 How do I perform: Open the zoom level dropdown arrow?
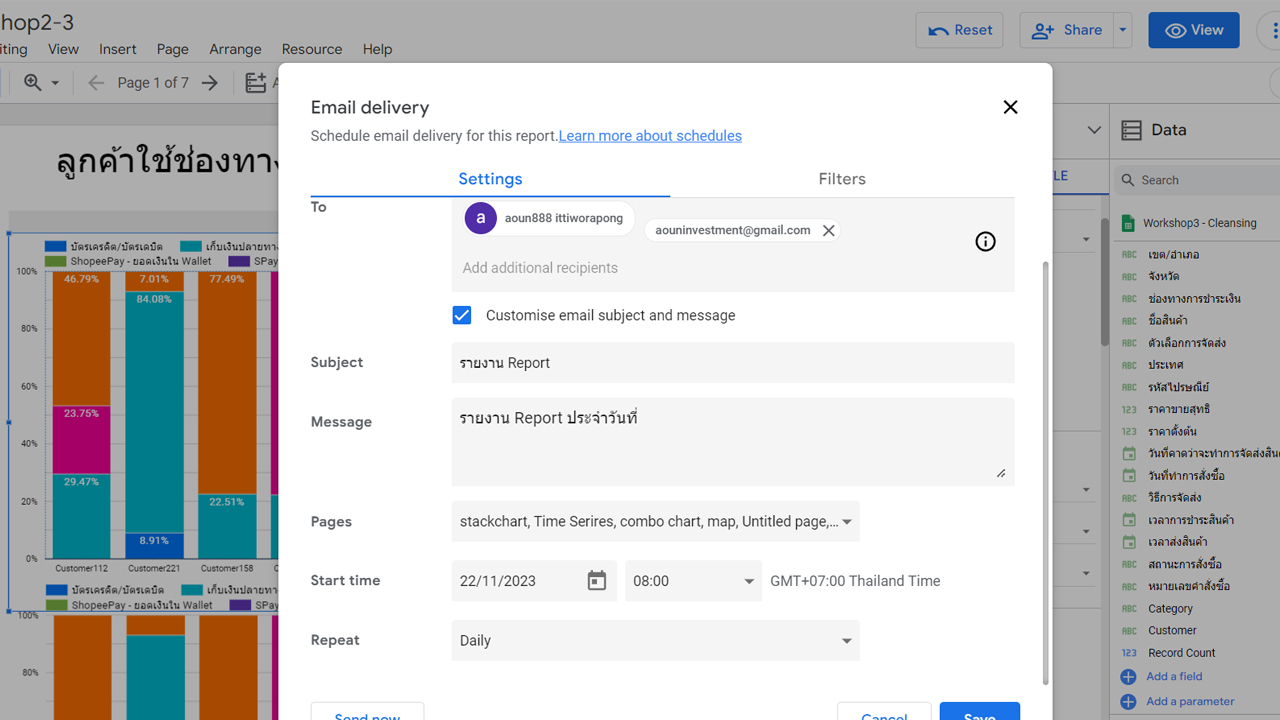55,83
